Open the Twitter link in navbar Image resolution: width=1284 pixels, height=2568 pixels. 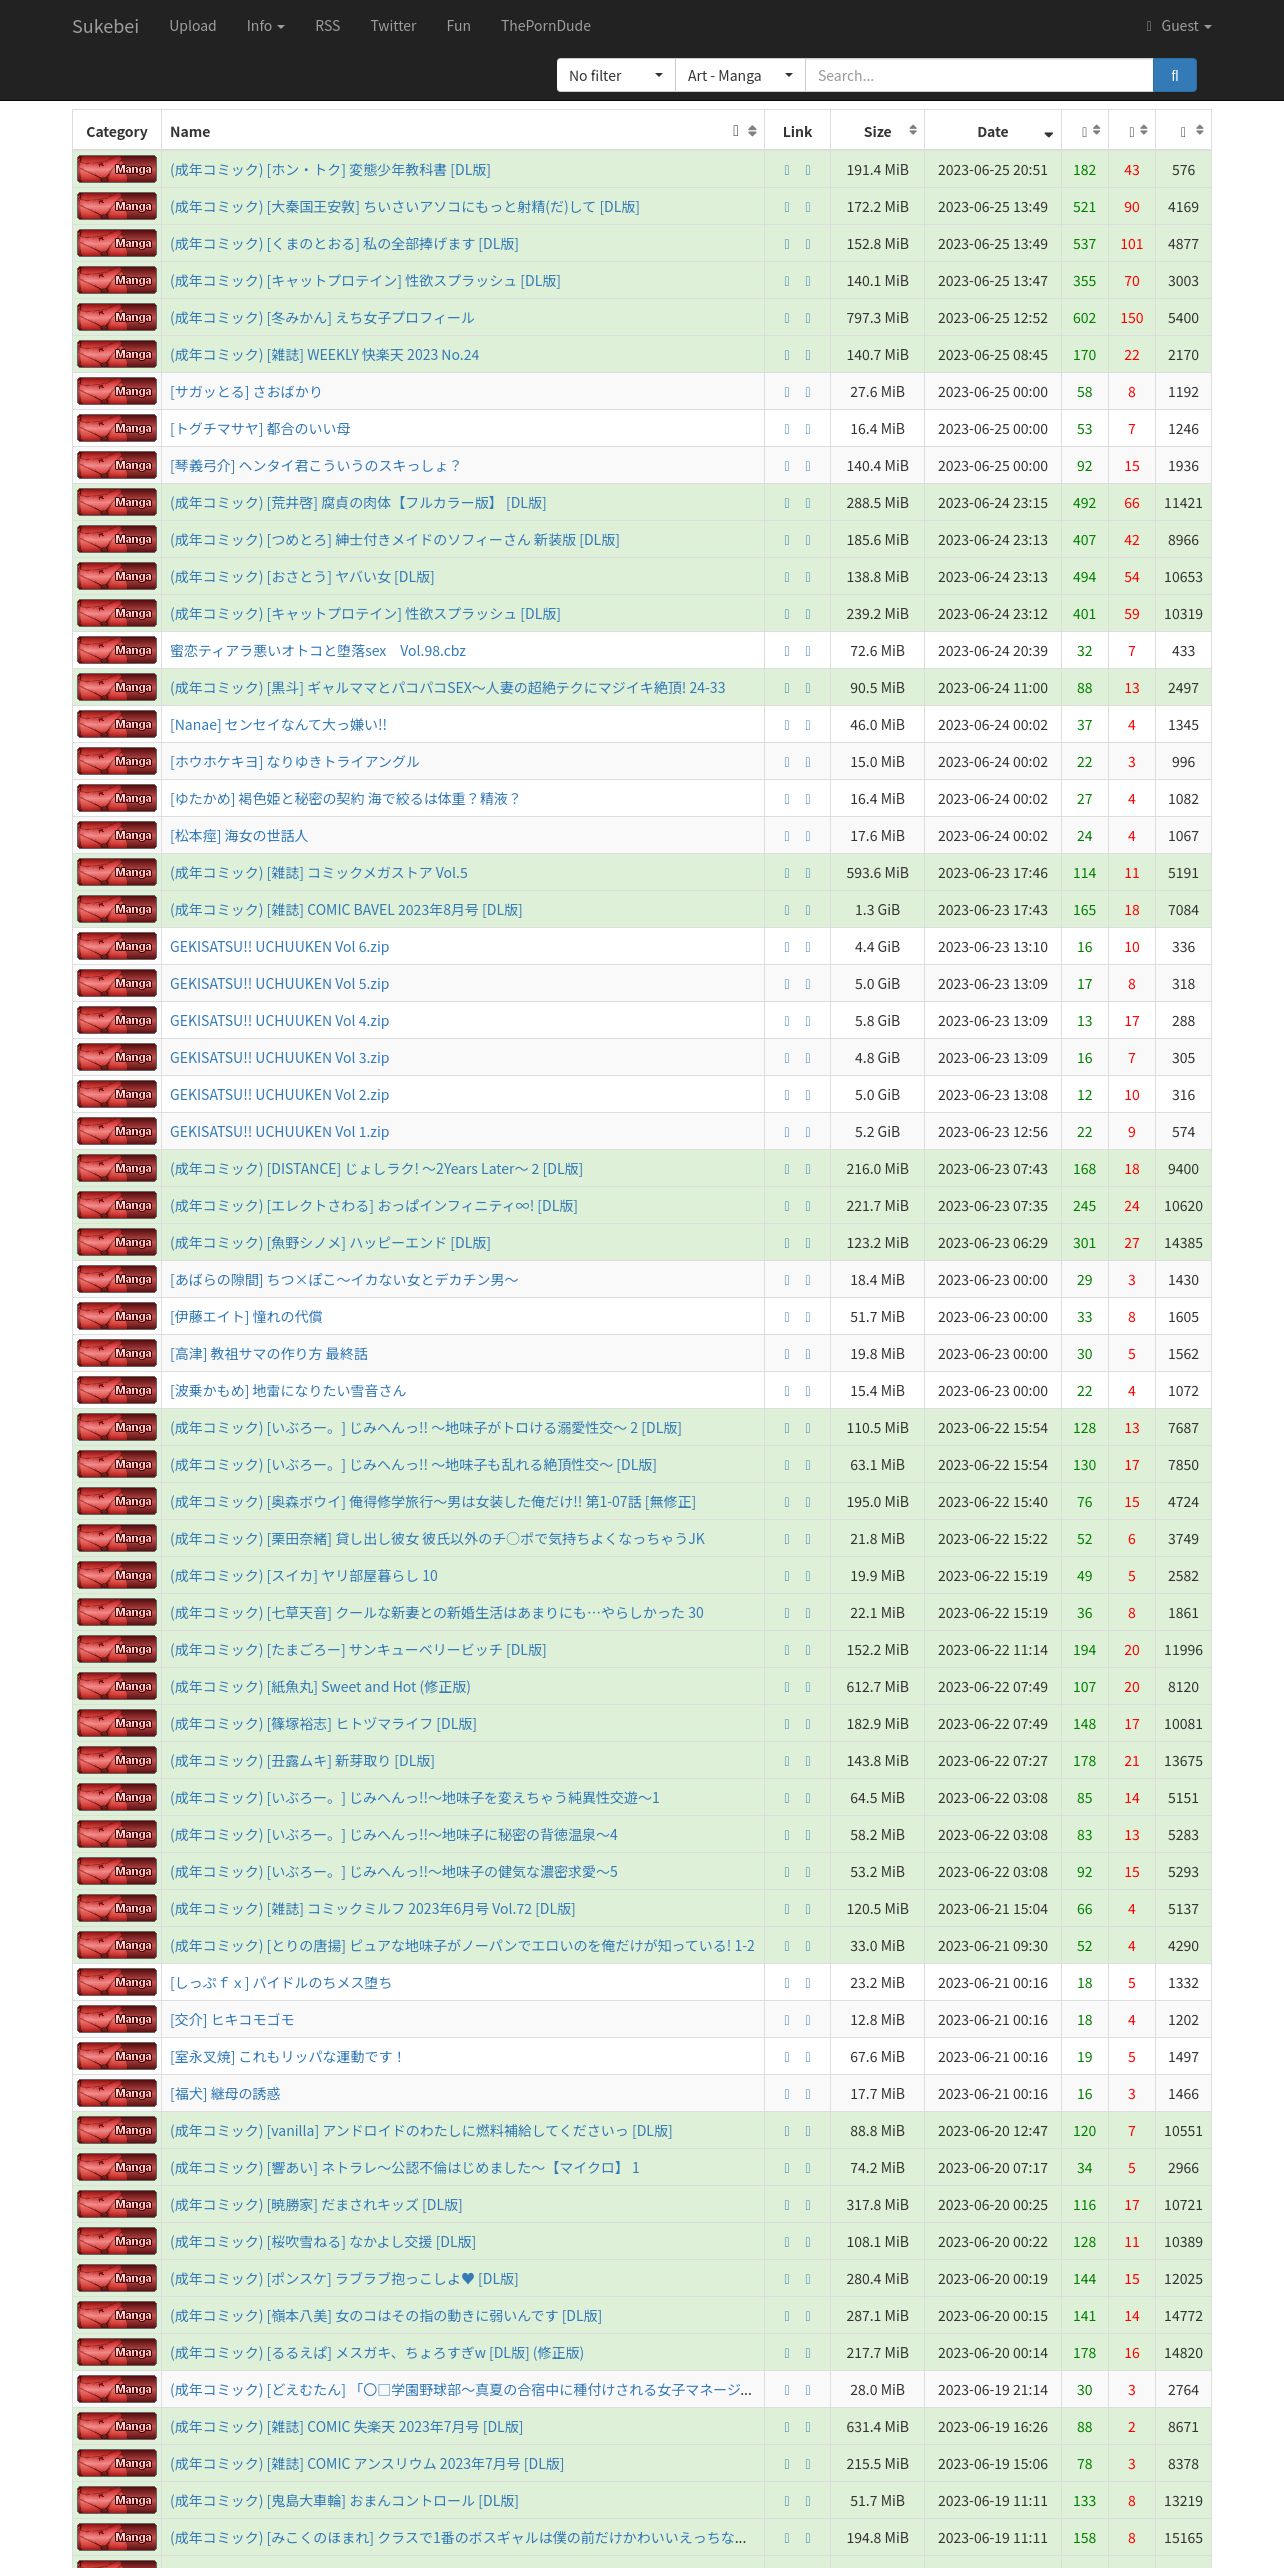(393, 25)
